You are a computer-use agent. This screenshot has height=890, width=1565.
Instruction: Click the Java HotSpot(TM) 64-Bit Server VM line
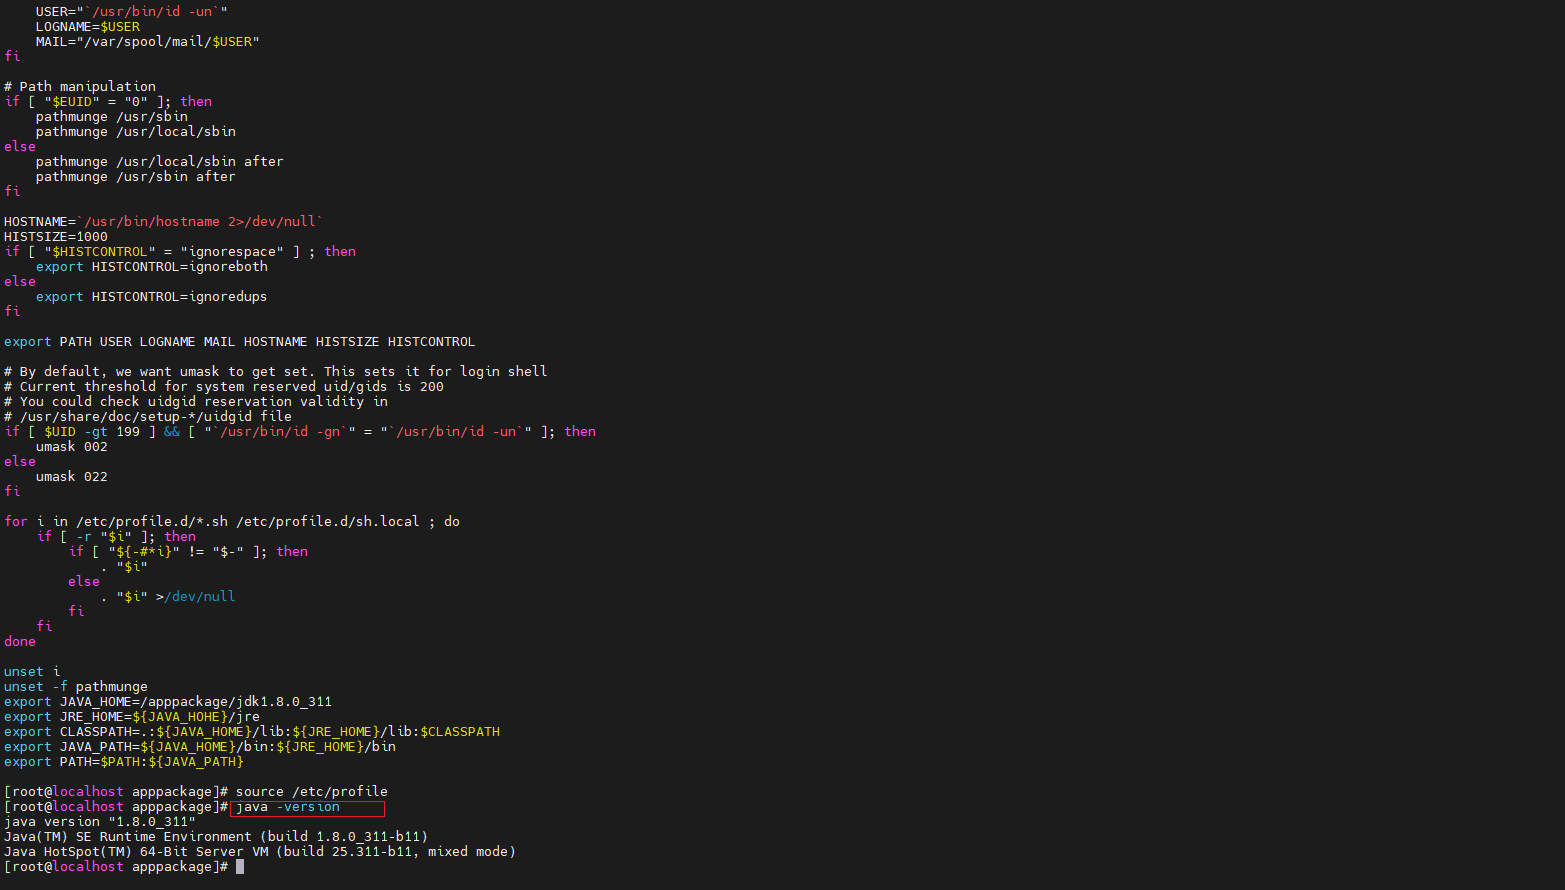[260, 852]
